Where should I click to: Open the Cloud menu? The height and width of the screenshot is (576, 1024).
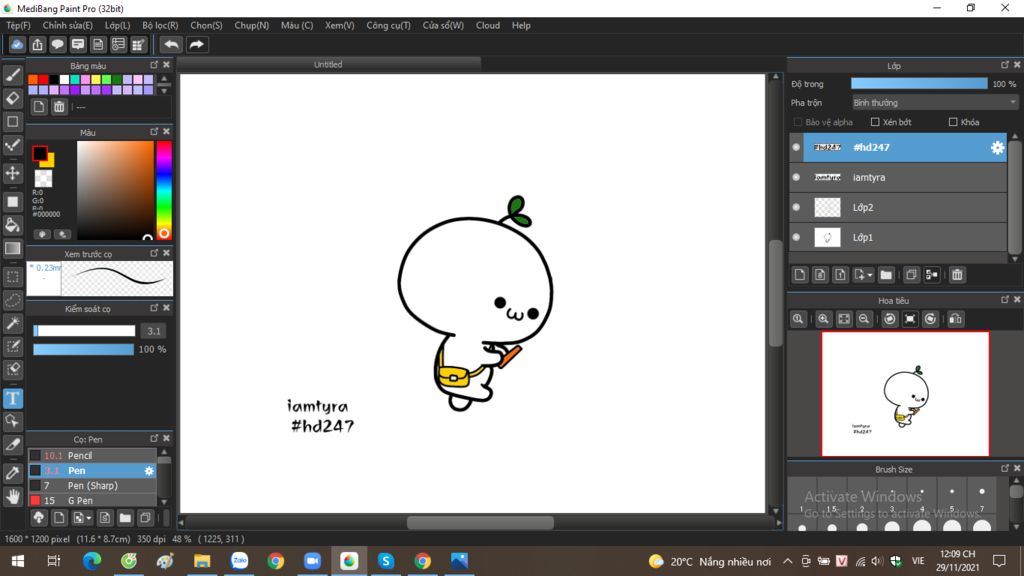488,25
